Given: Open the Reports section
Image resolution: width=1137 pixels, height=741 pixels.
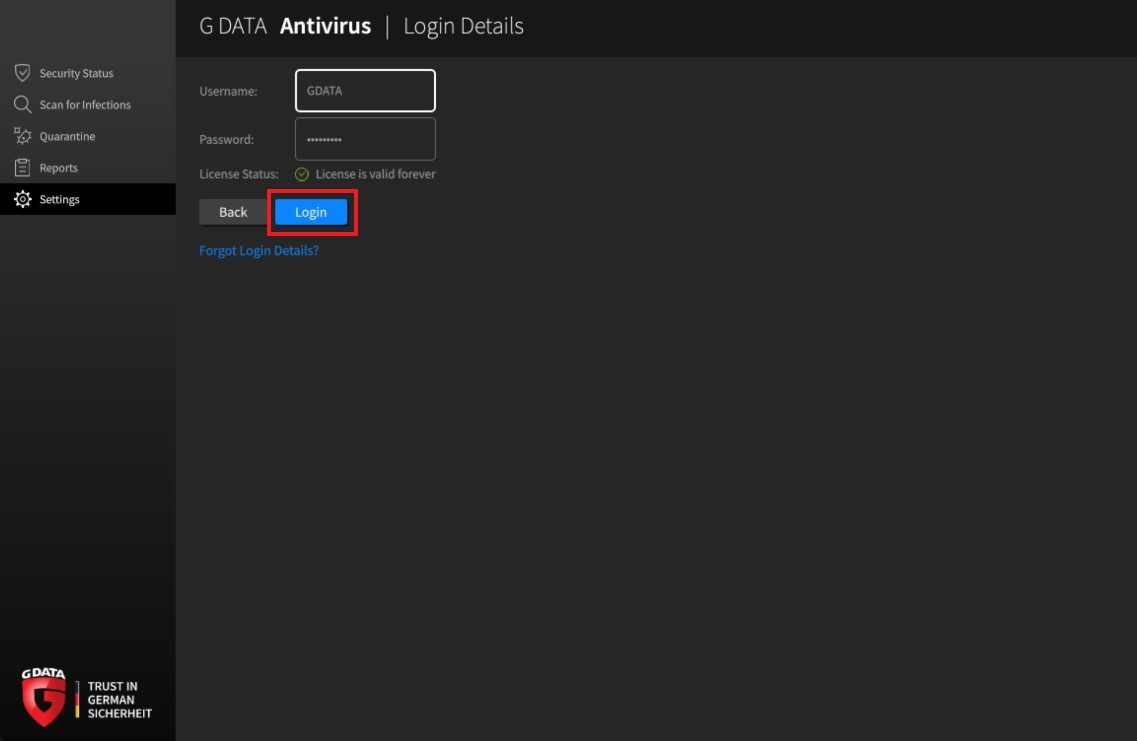Looking at the screenshot, I should coord(88,167).
